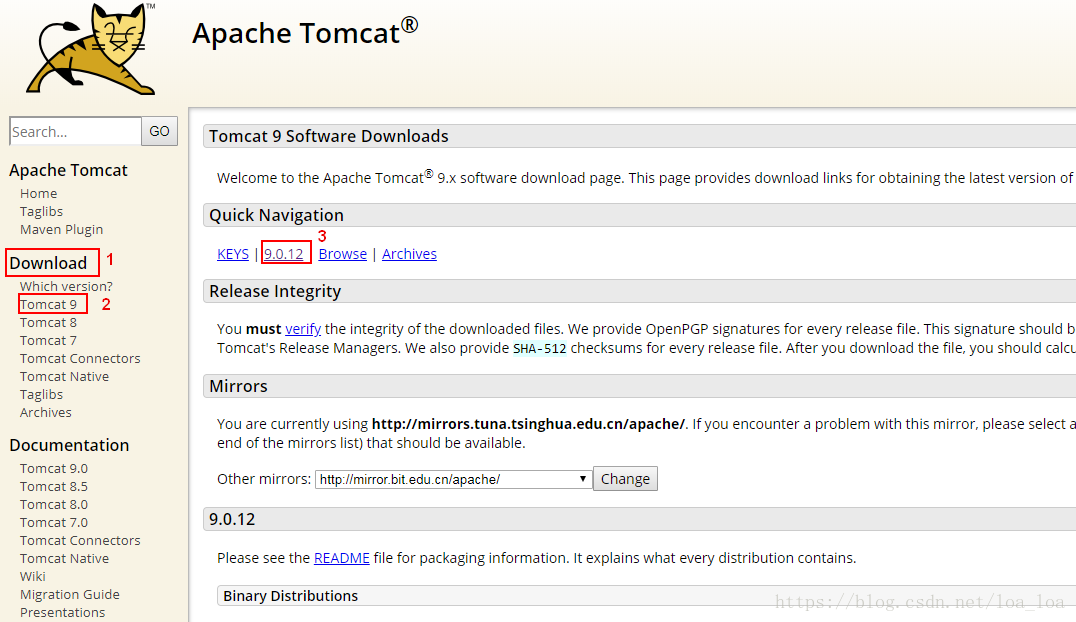The width and height of the screenshot is (1076, 622).
Task: Click the 'Apache Tomcat' sidebar heading
Action: (68, 170)
